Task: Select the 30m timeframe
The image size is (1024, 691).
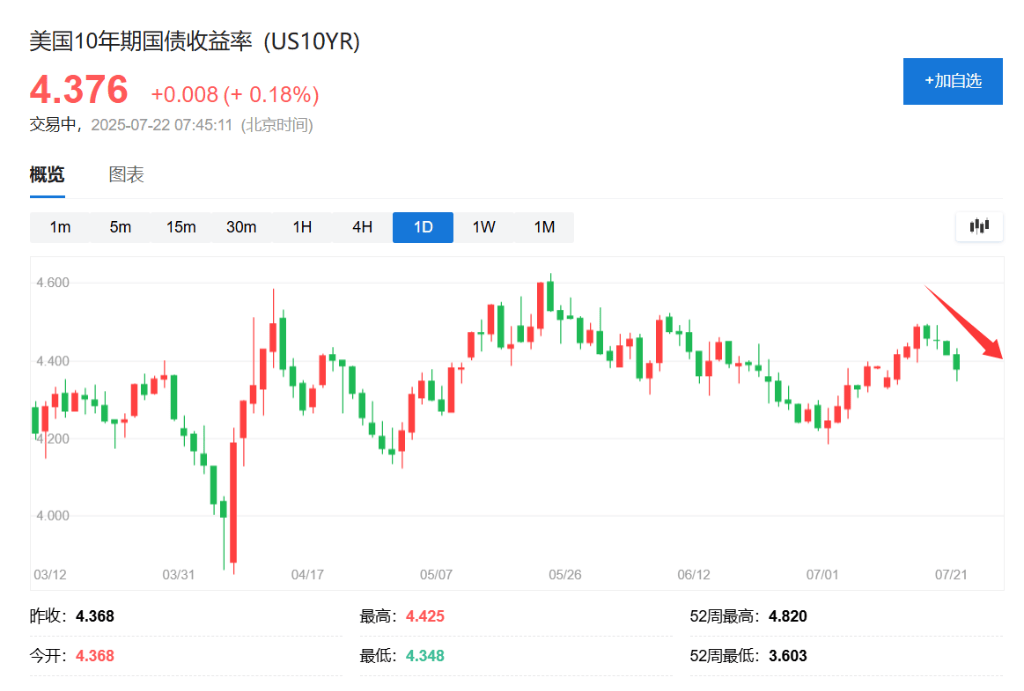Action: [241, 227]
